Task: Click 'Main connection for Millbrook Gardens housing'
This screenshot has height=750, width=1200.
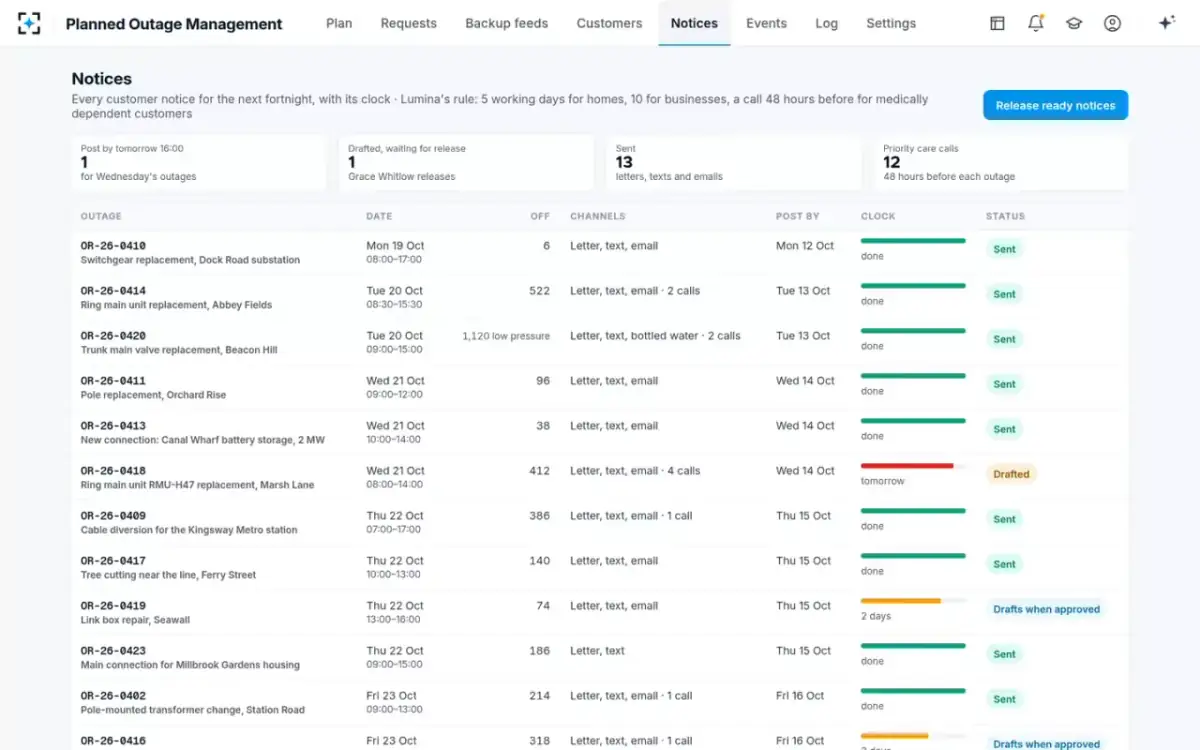Action: [x=190, y=665]
